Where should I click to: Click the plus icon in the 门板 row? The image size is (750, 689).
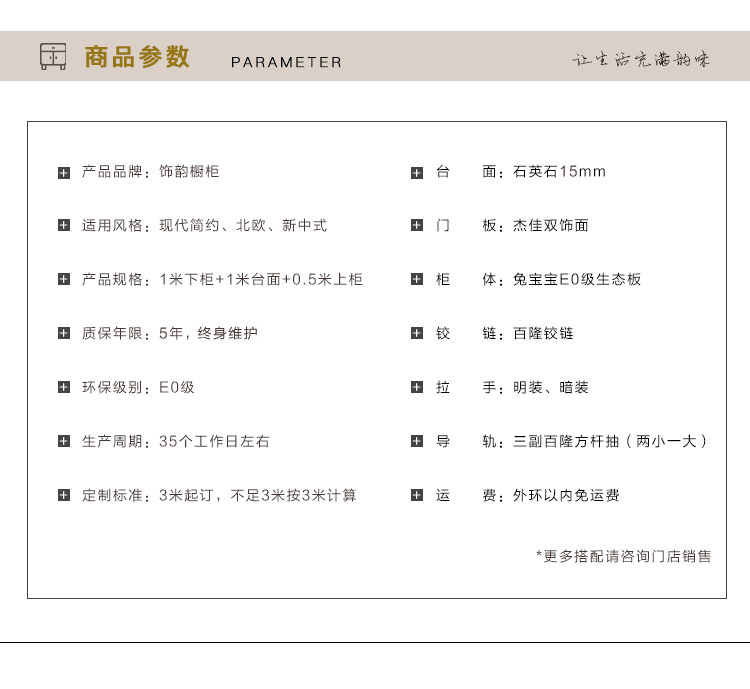click(x=417, y=225)
